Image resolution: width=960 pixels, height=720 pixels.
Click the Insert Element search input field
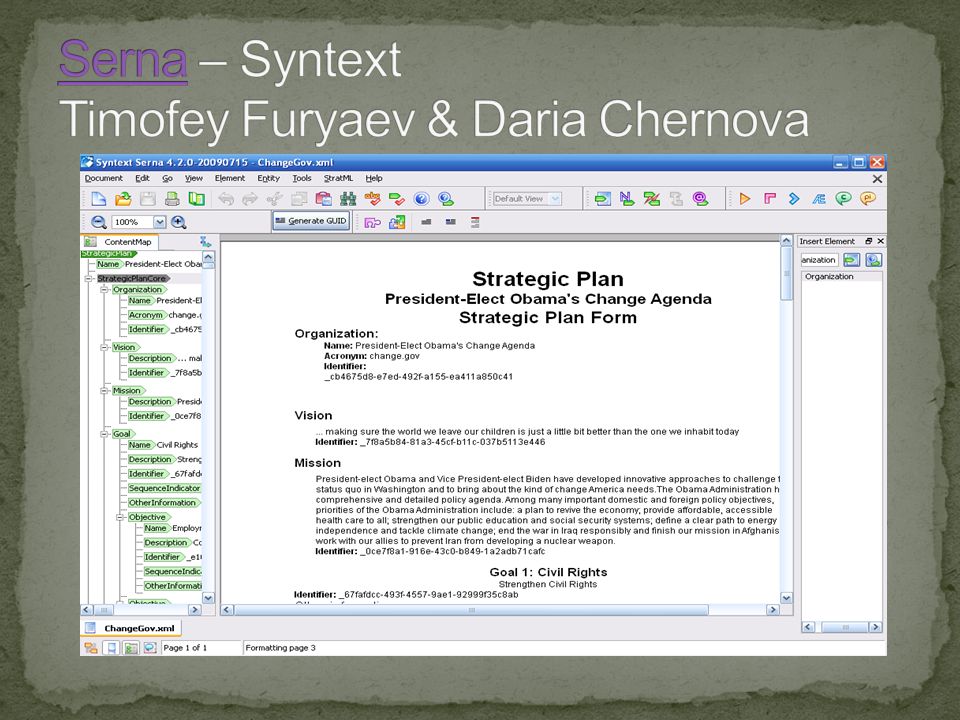pos(819,260)
